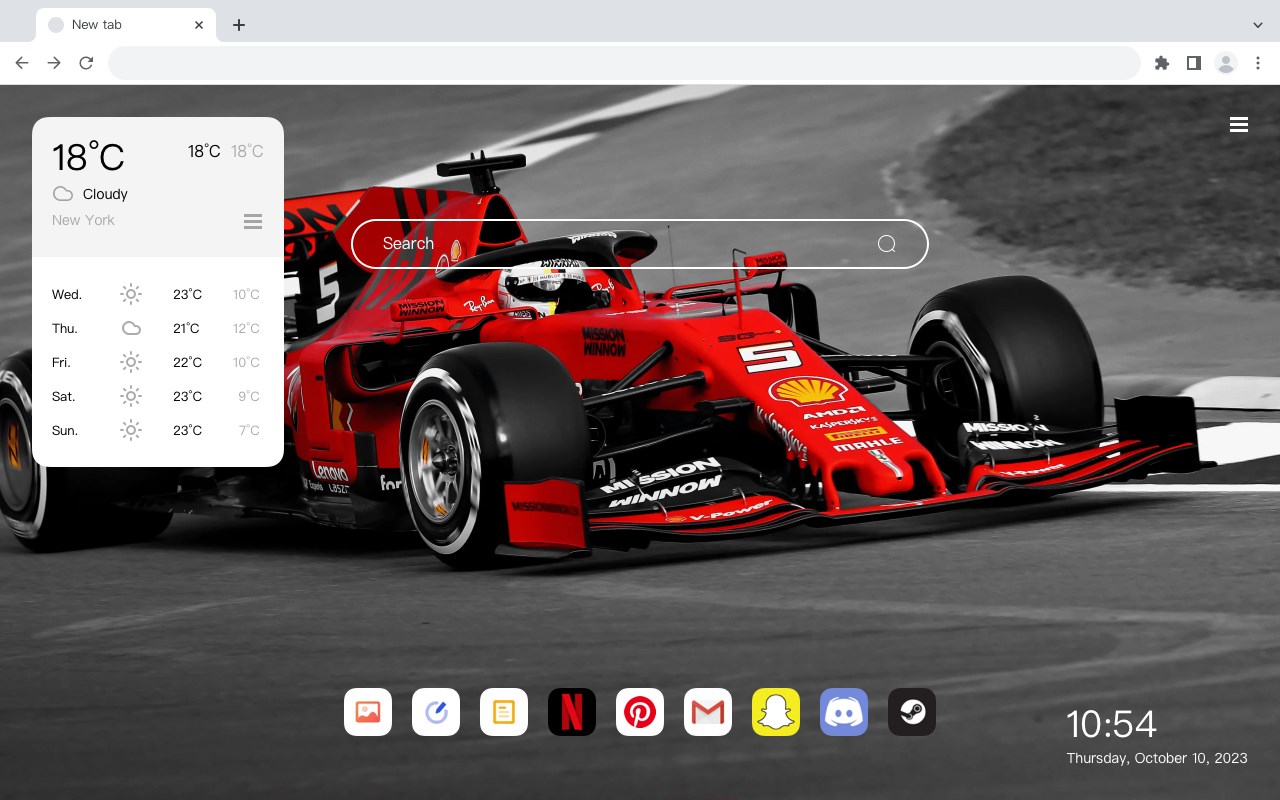Image resolution: width=1280 pixels, height=800 pixels.
Task: Click Thursday's cloud weather icon
Action: pyautogui.click(x=131, y=328)
